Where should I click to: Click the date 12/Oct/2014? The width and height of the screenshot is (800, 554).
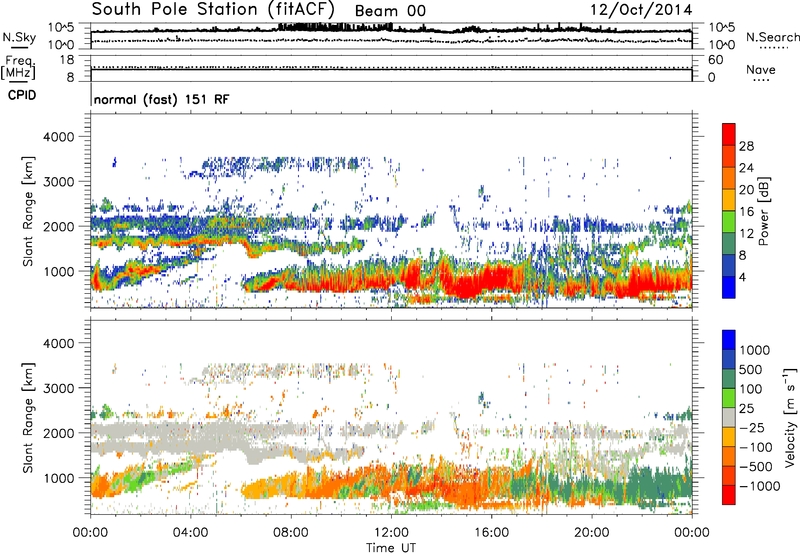(x=641, y=10)
